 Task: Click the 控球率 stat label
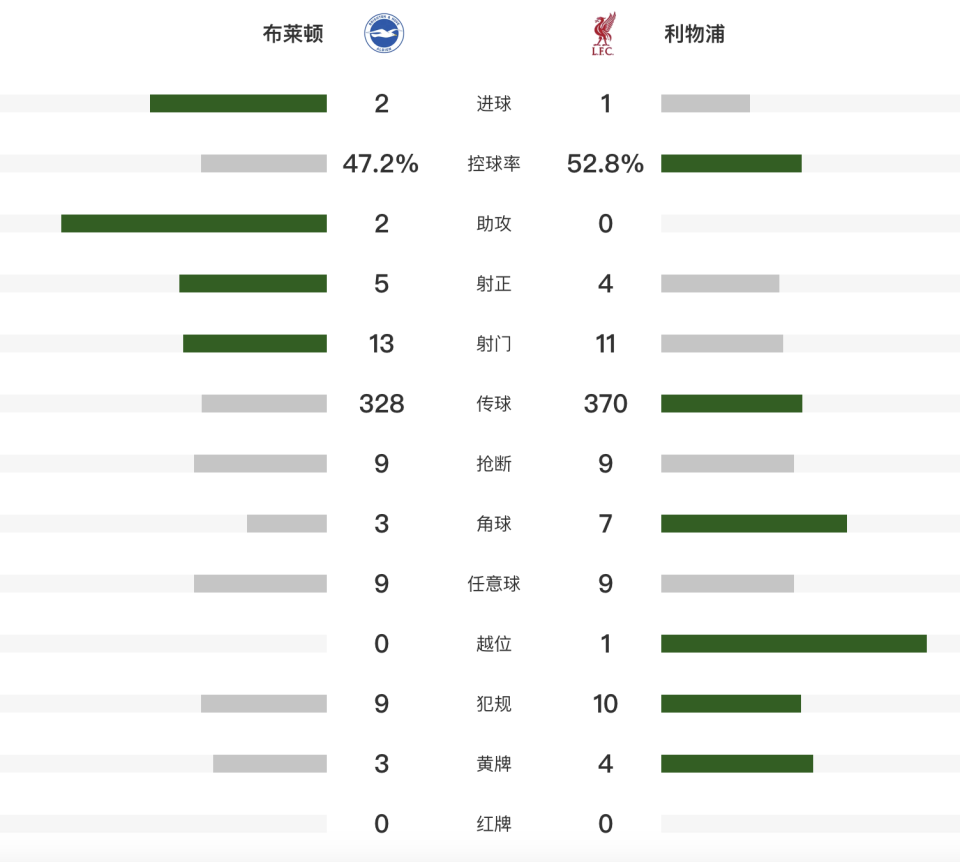pos(494,164)
